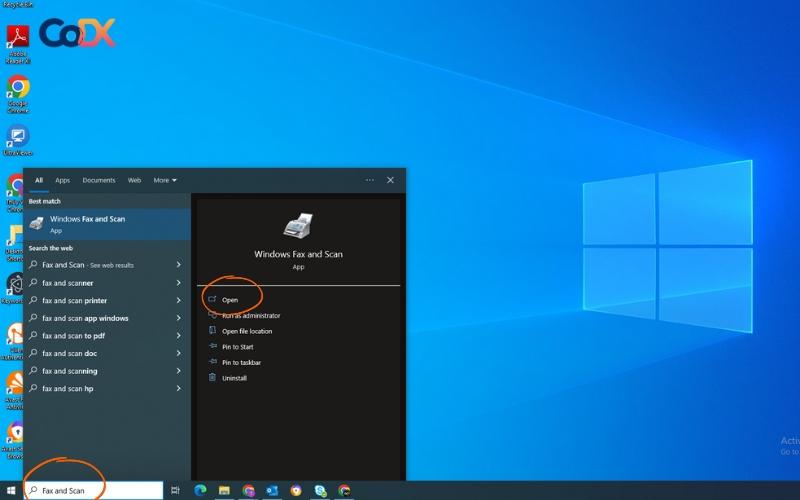
Task: Switch to the Apps search tab
Action: (62, 180)
